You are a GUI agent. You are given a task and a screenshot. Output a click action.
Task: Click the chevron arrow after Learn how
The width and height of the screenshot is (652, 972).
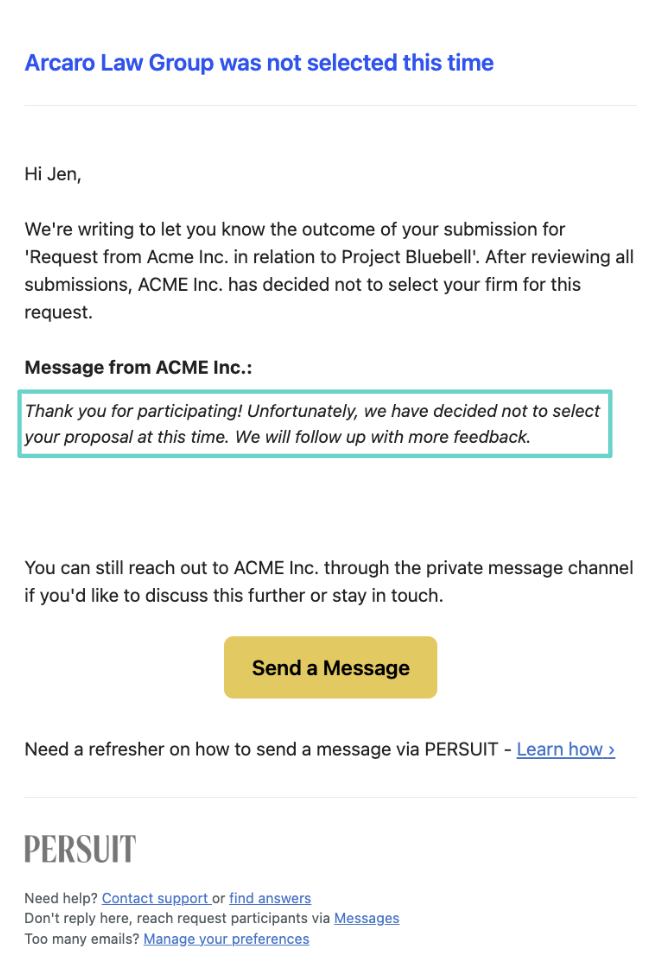tap(611, 749)
